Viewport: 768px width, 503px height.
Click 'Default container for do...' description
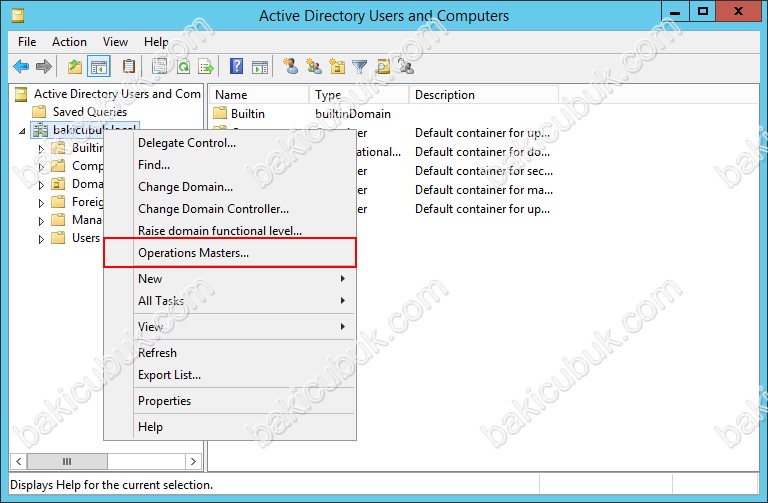pyautogui.click(x=482, y=152)
